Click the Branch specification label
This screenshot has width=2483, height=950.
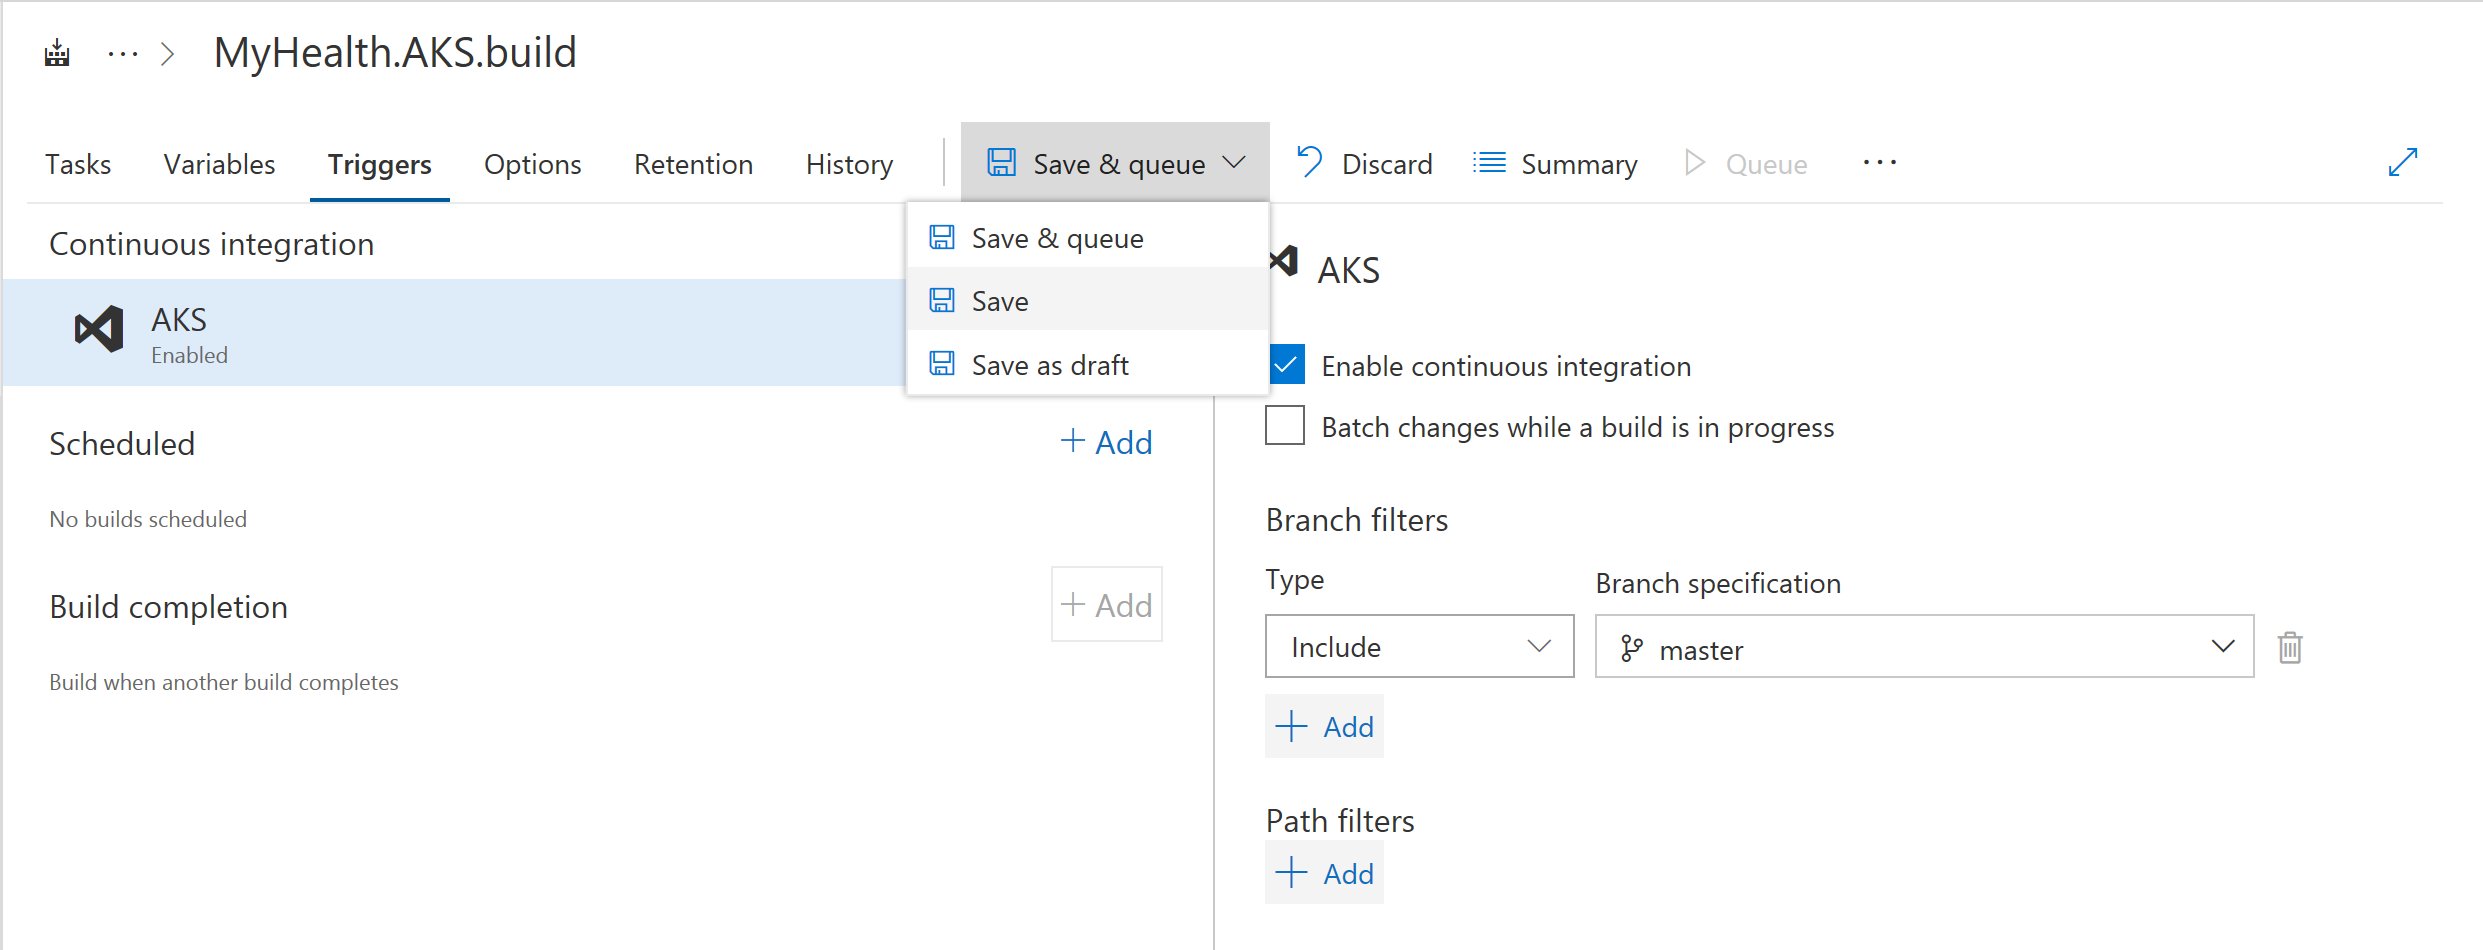[x=1718, y=583]
